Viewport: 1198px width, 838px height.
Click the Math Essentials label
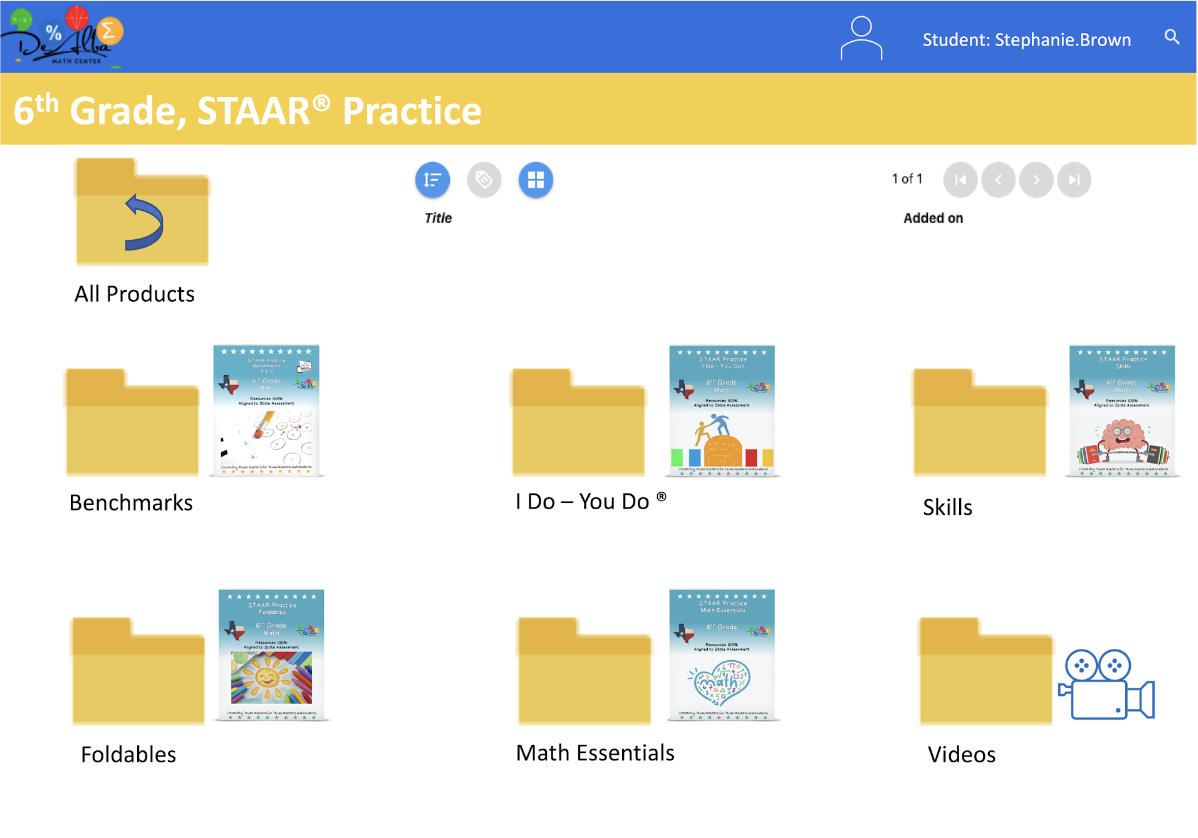tap(595, 753)
